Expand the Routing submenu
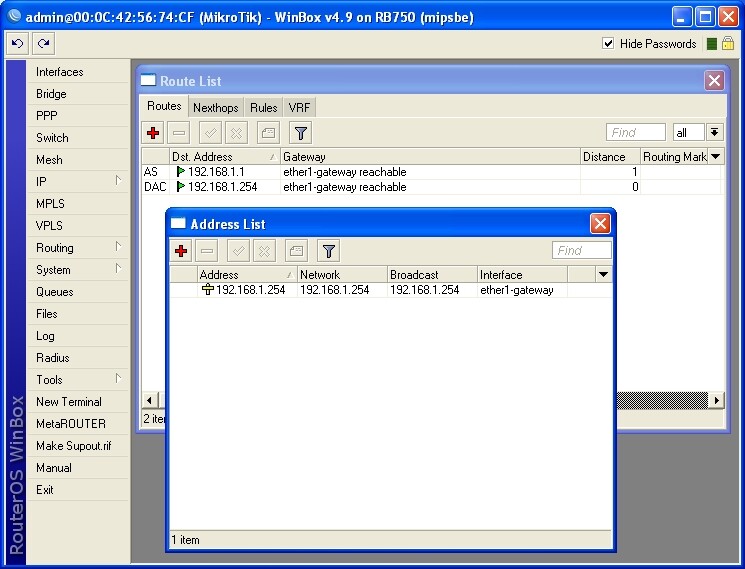 click(x=77, y=247)
